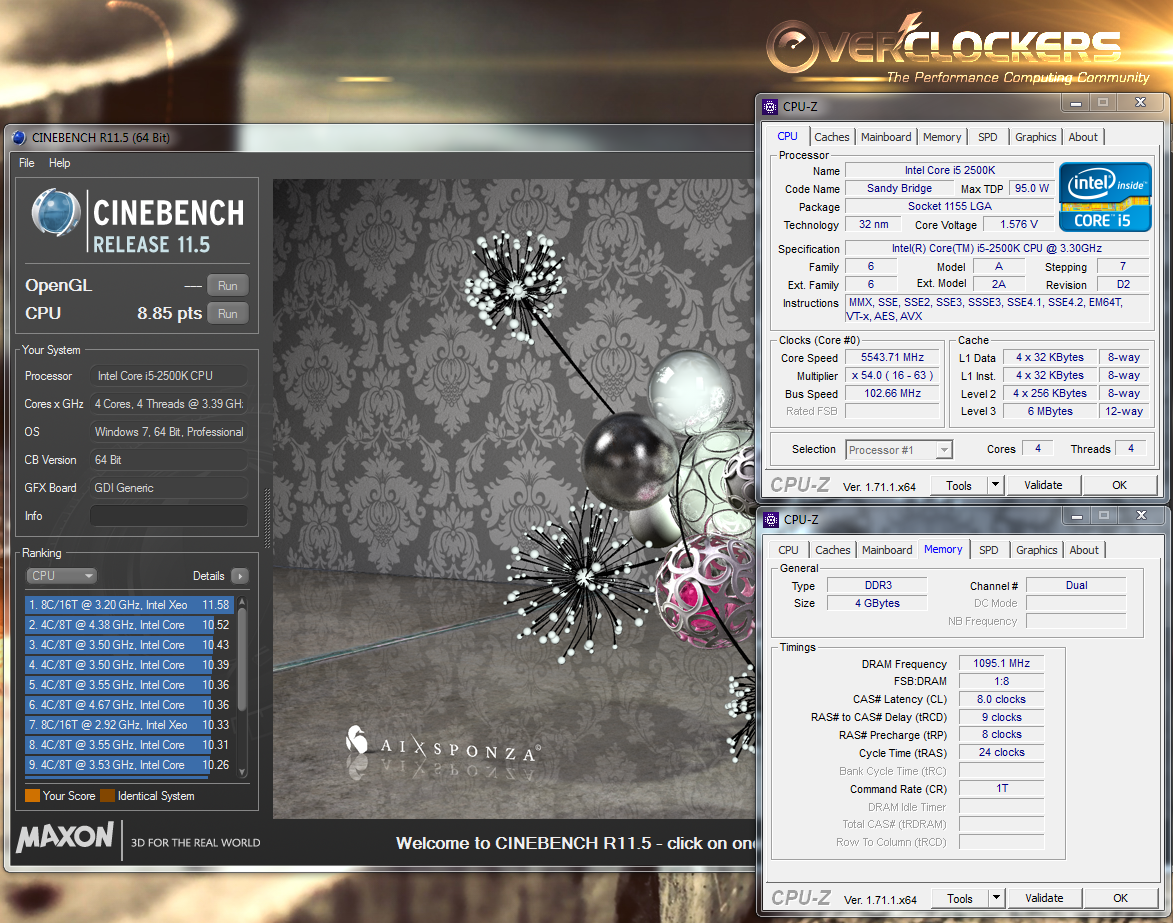Click the Core Voltage value 1.576 V

[1019, 224]
